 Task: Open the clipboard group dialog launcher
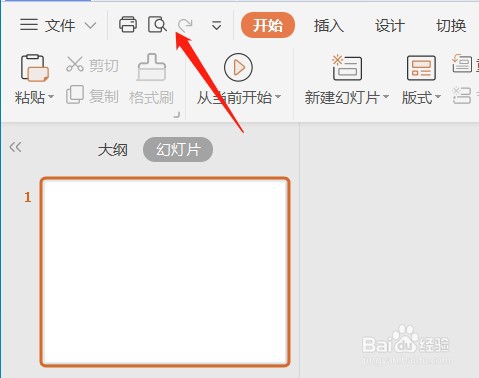coord(177,115)
